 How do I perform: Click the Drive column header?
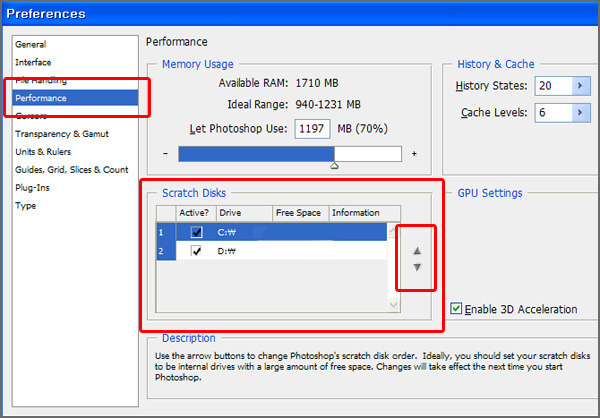coord(244,213)
